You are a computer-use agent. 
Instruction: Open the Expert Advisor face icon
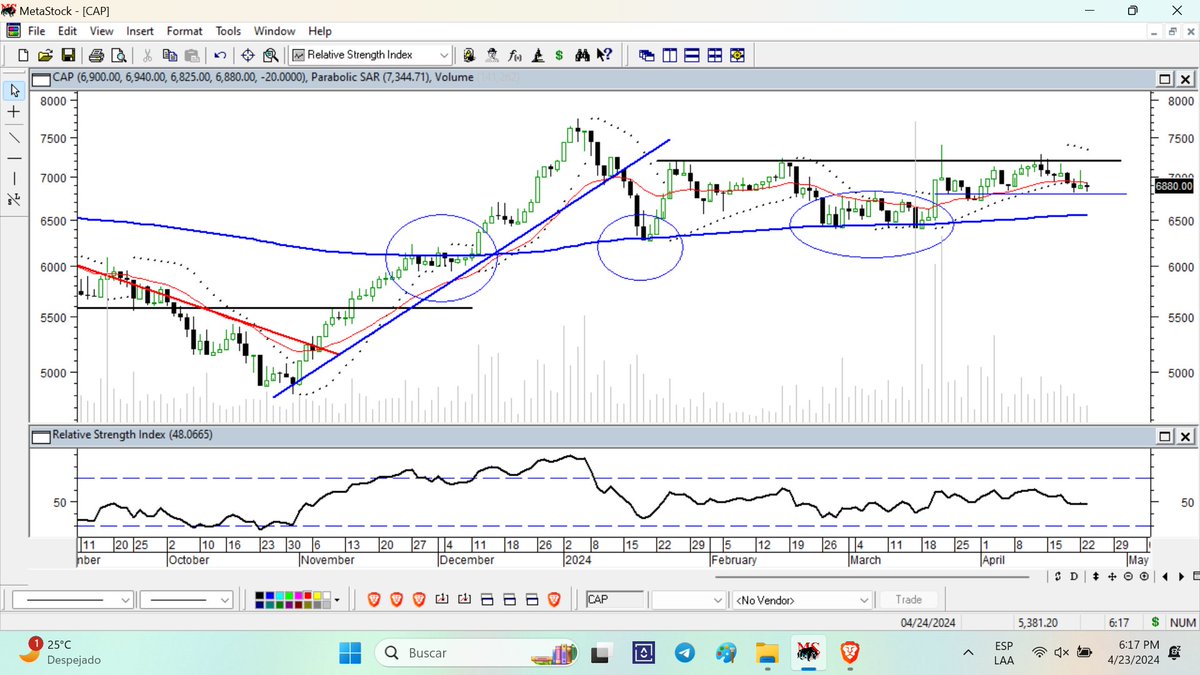click(468, 55)
